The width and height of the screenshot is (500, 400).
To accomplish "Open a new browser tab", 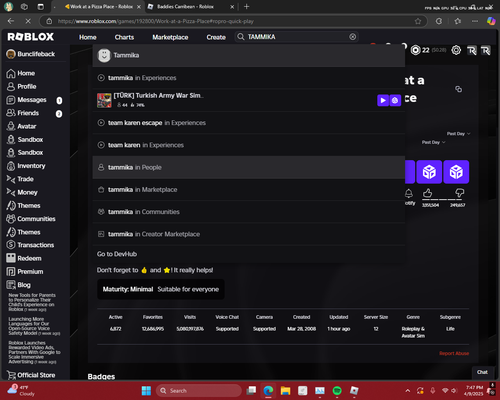I will [x=246, y=7].
